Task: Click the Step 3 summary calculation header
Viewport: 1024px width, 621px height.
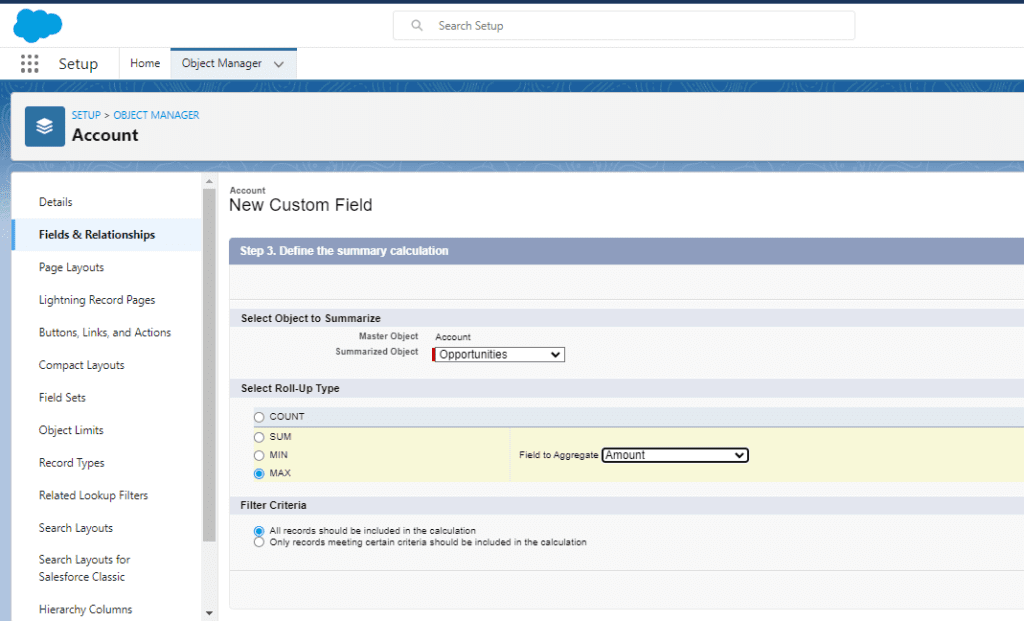Action: pos(344,251)
